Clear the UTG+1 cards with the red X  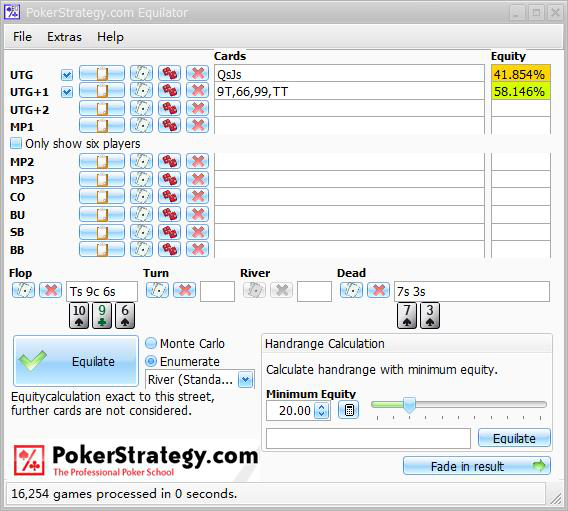[x=197, y=91]
